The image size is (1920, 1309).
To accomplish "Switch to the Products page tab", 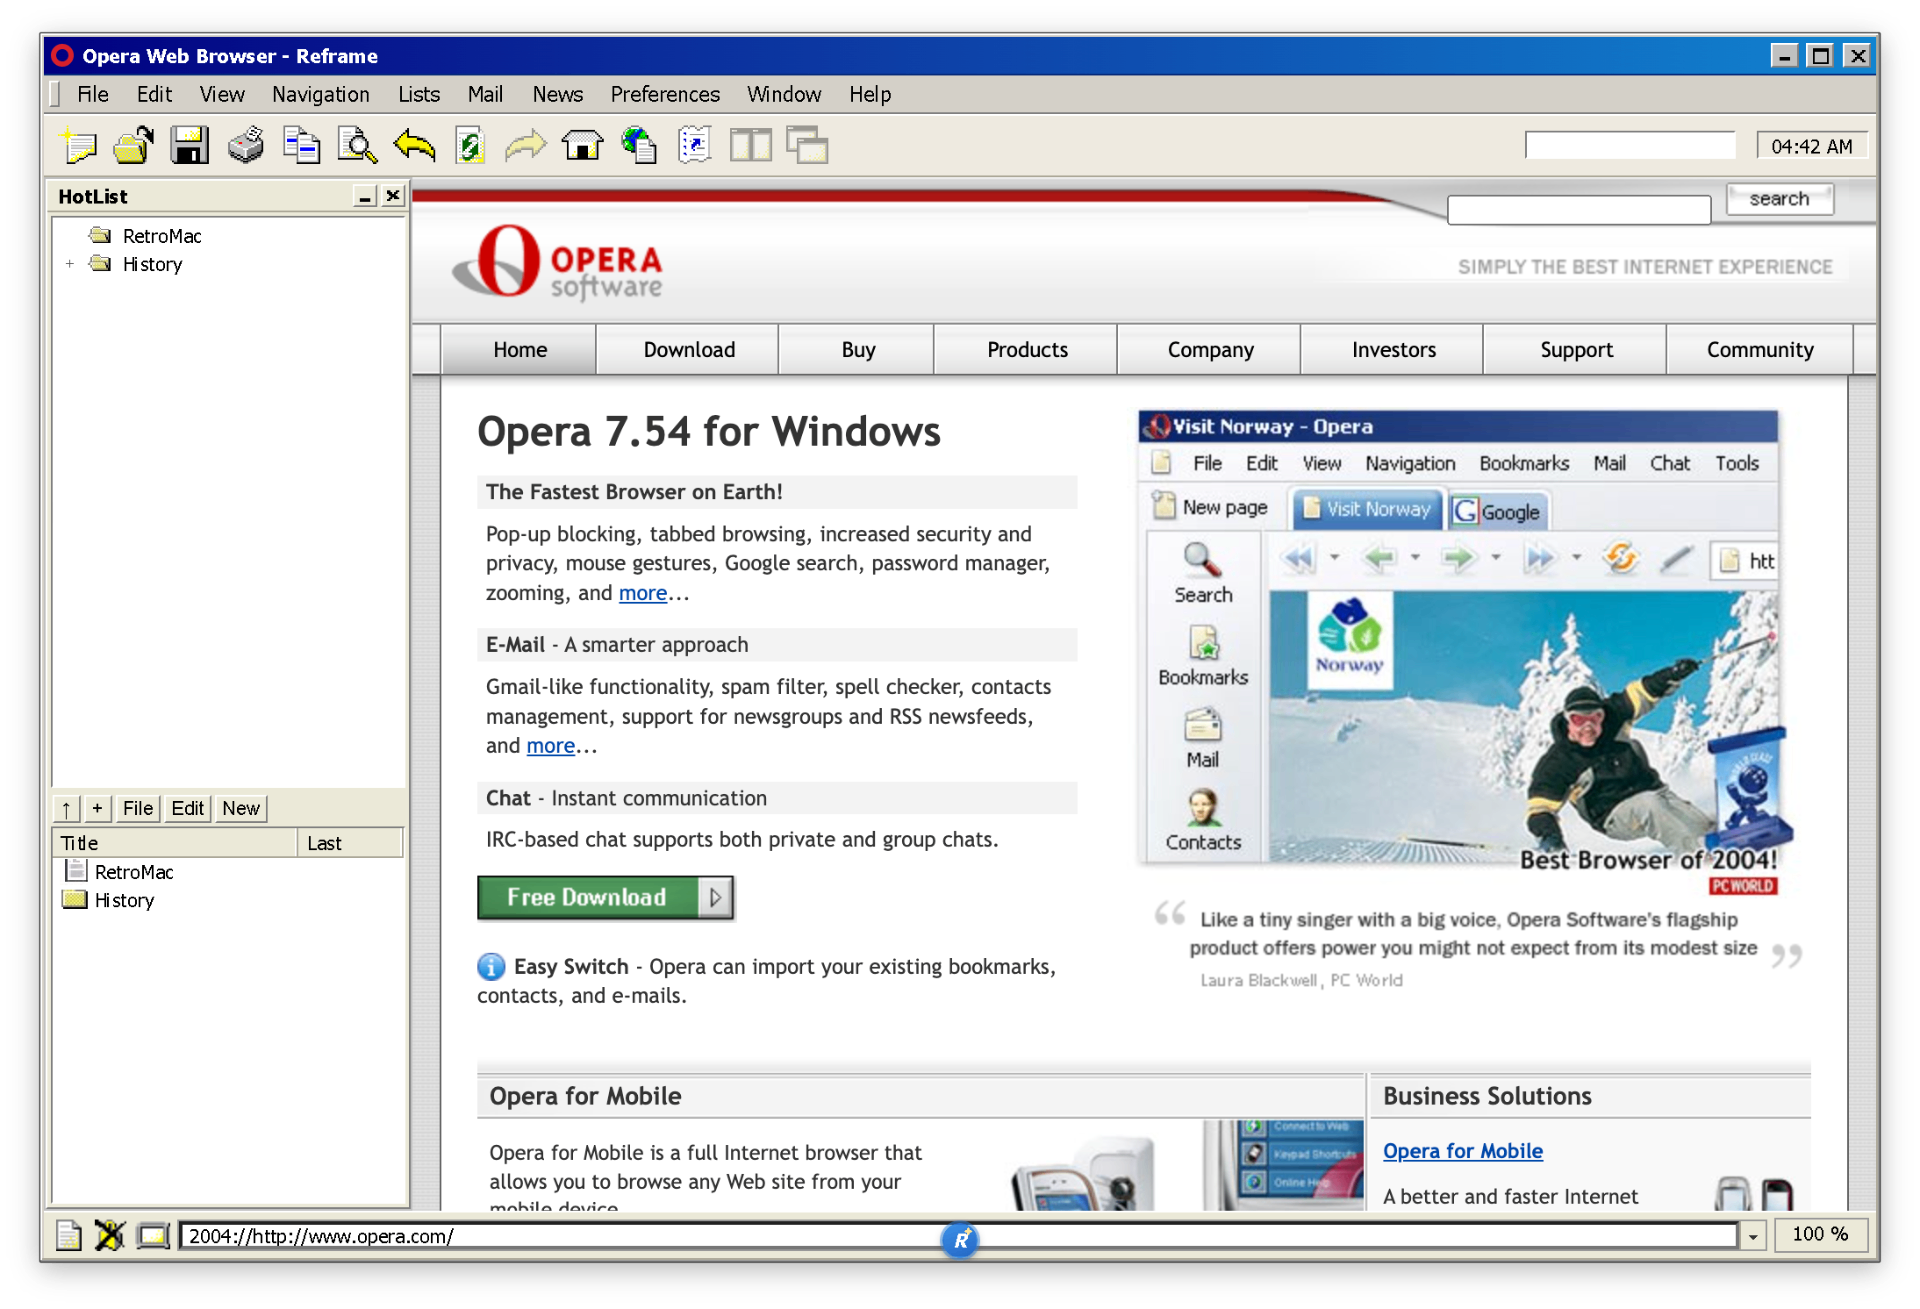I will [1026, 350].
